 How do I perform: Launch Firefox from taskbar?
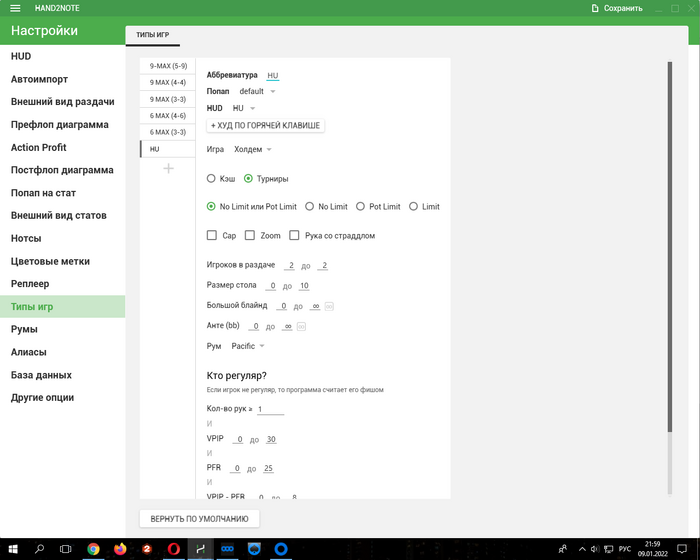[x=120, y=549]
